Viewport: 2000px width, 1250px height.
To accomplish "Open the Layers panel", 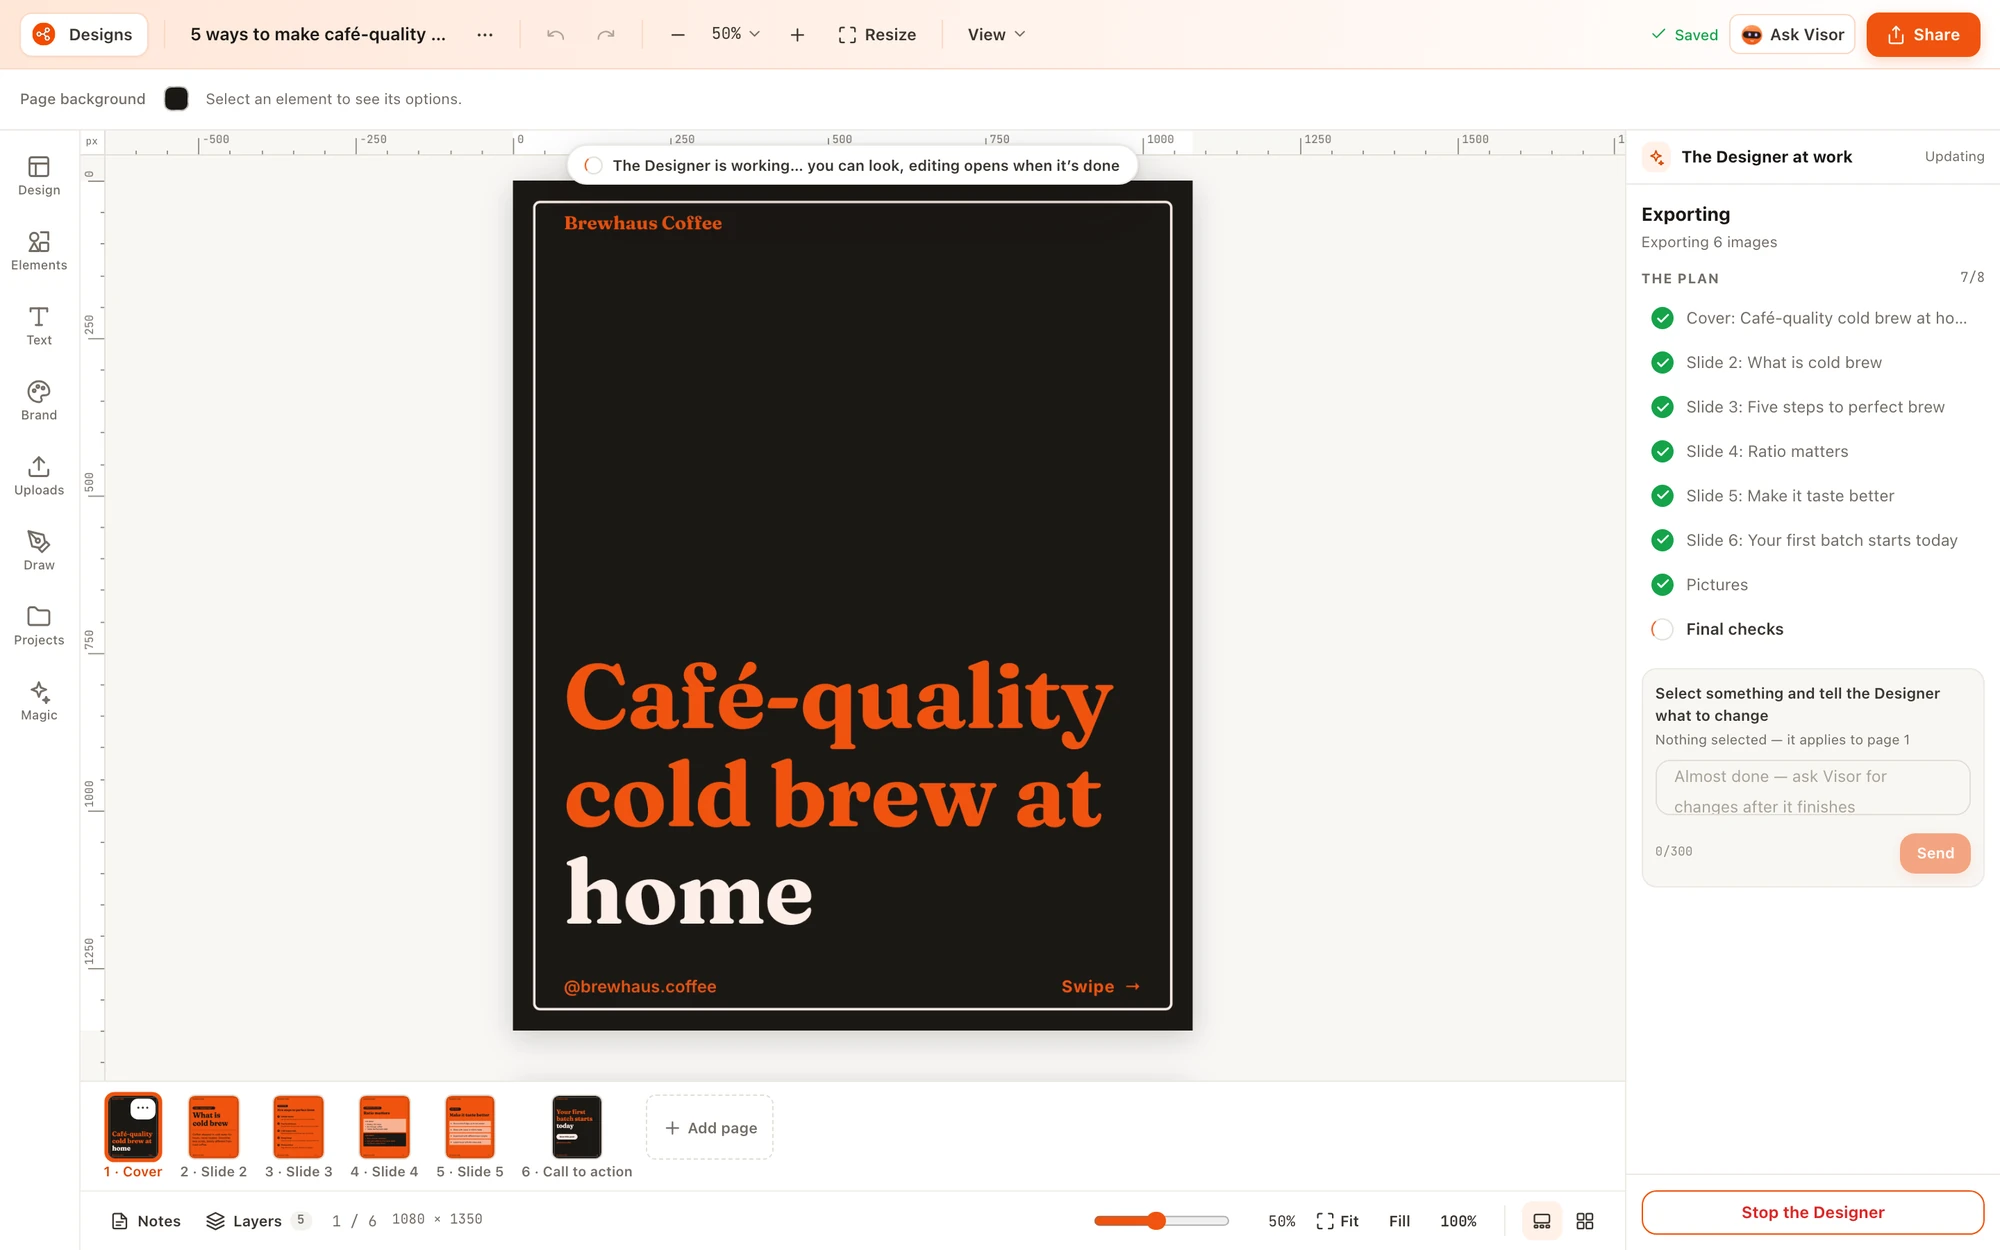I will point(258,1221).
